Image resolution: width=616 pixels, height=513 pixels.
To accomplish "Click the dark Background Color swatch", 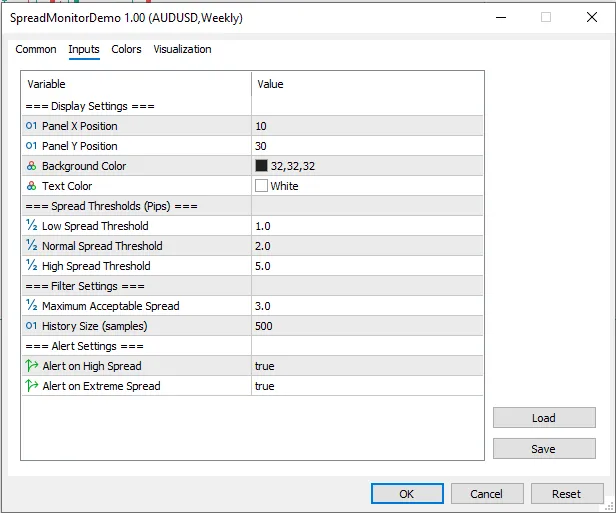I will click(262, 166).
